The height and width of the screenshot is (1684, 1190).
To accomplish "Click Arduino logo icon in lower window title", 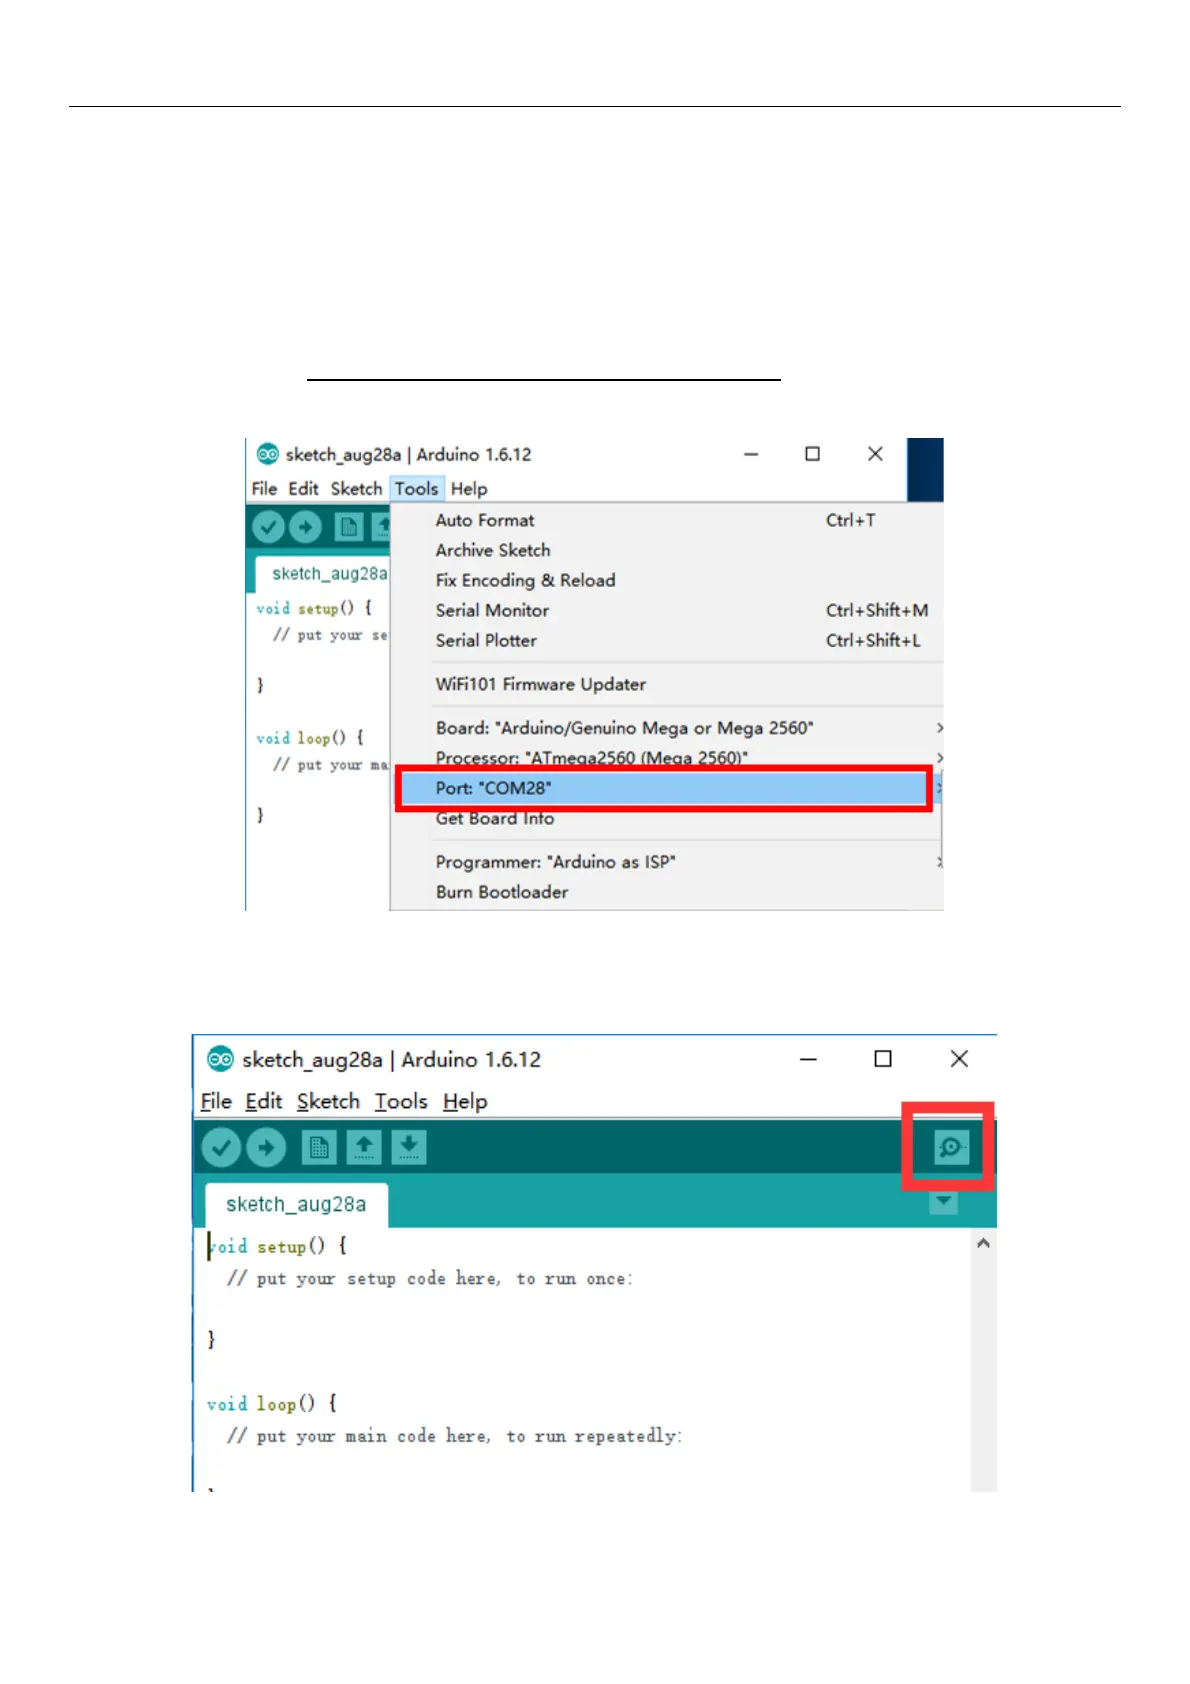I will 220,1059.
